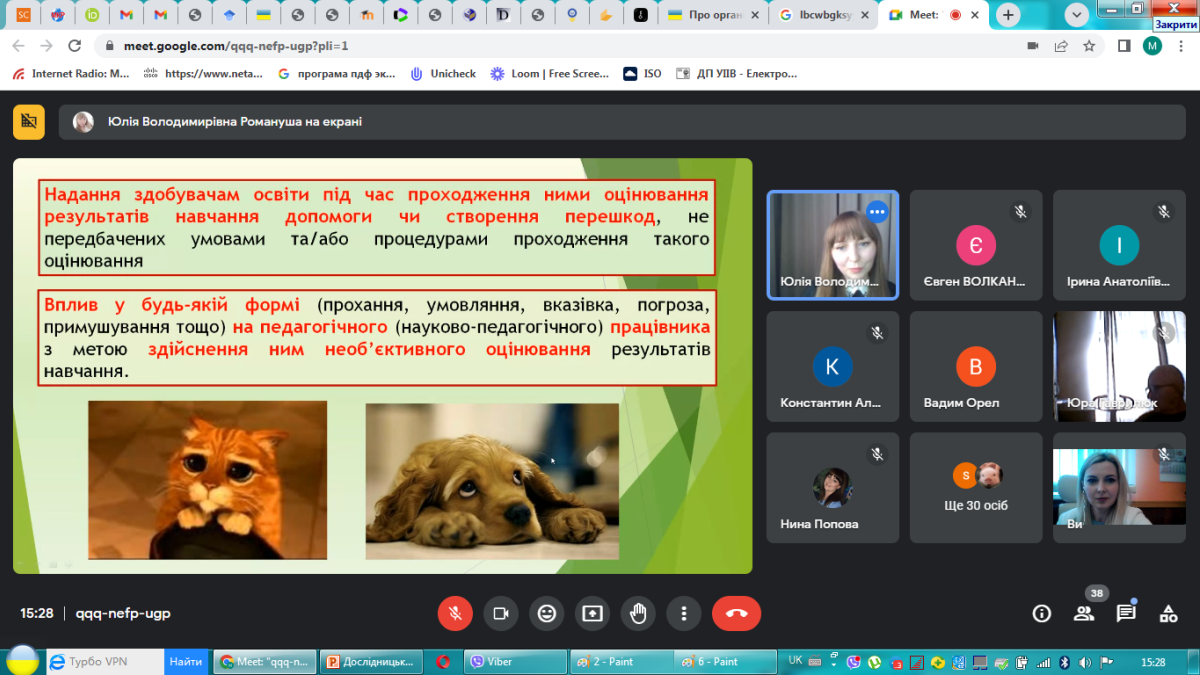Image resolution: width=1200 pixels, height=675 pixels.
Task: Click the presenter's shared slide thumbnail
Action: coord(382,366)
